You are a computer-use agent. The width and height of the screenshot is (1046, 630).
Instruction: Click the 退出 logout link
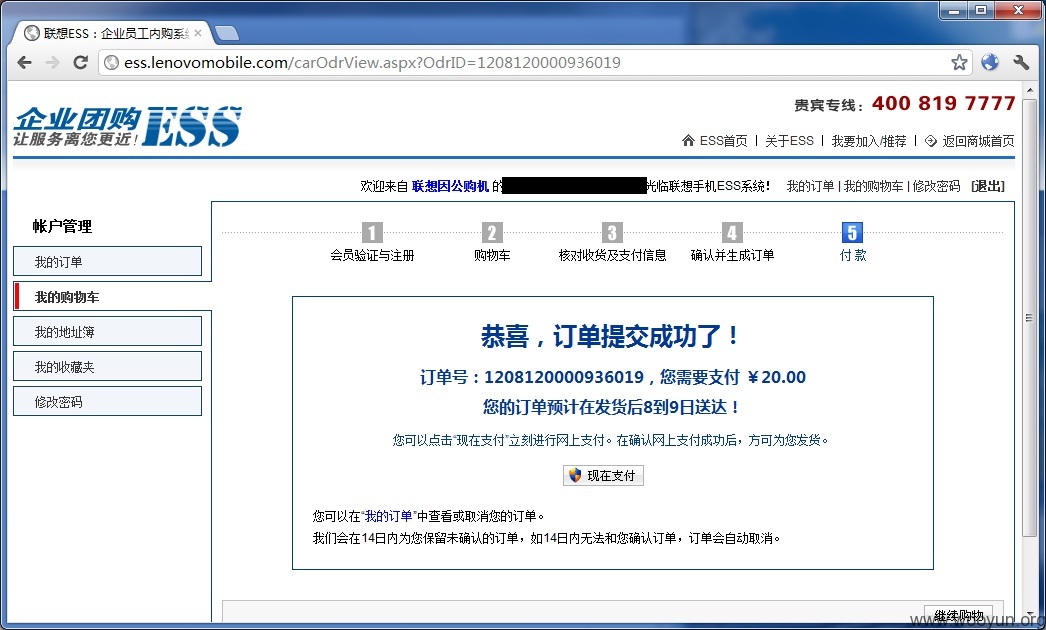click(x=987, y=186)
